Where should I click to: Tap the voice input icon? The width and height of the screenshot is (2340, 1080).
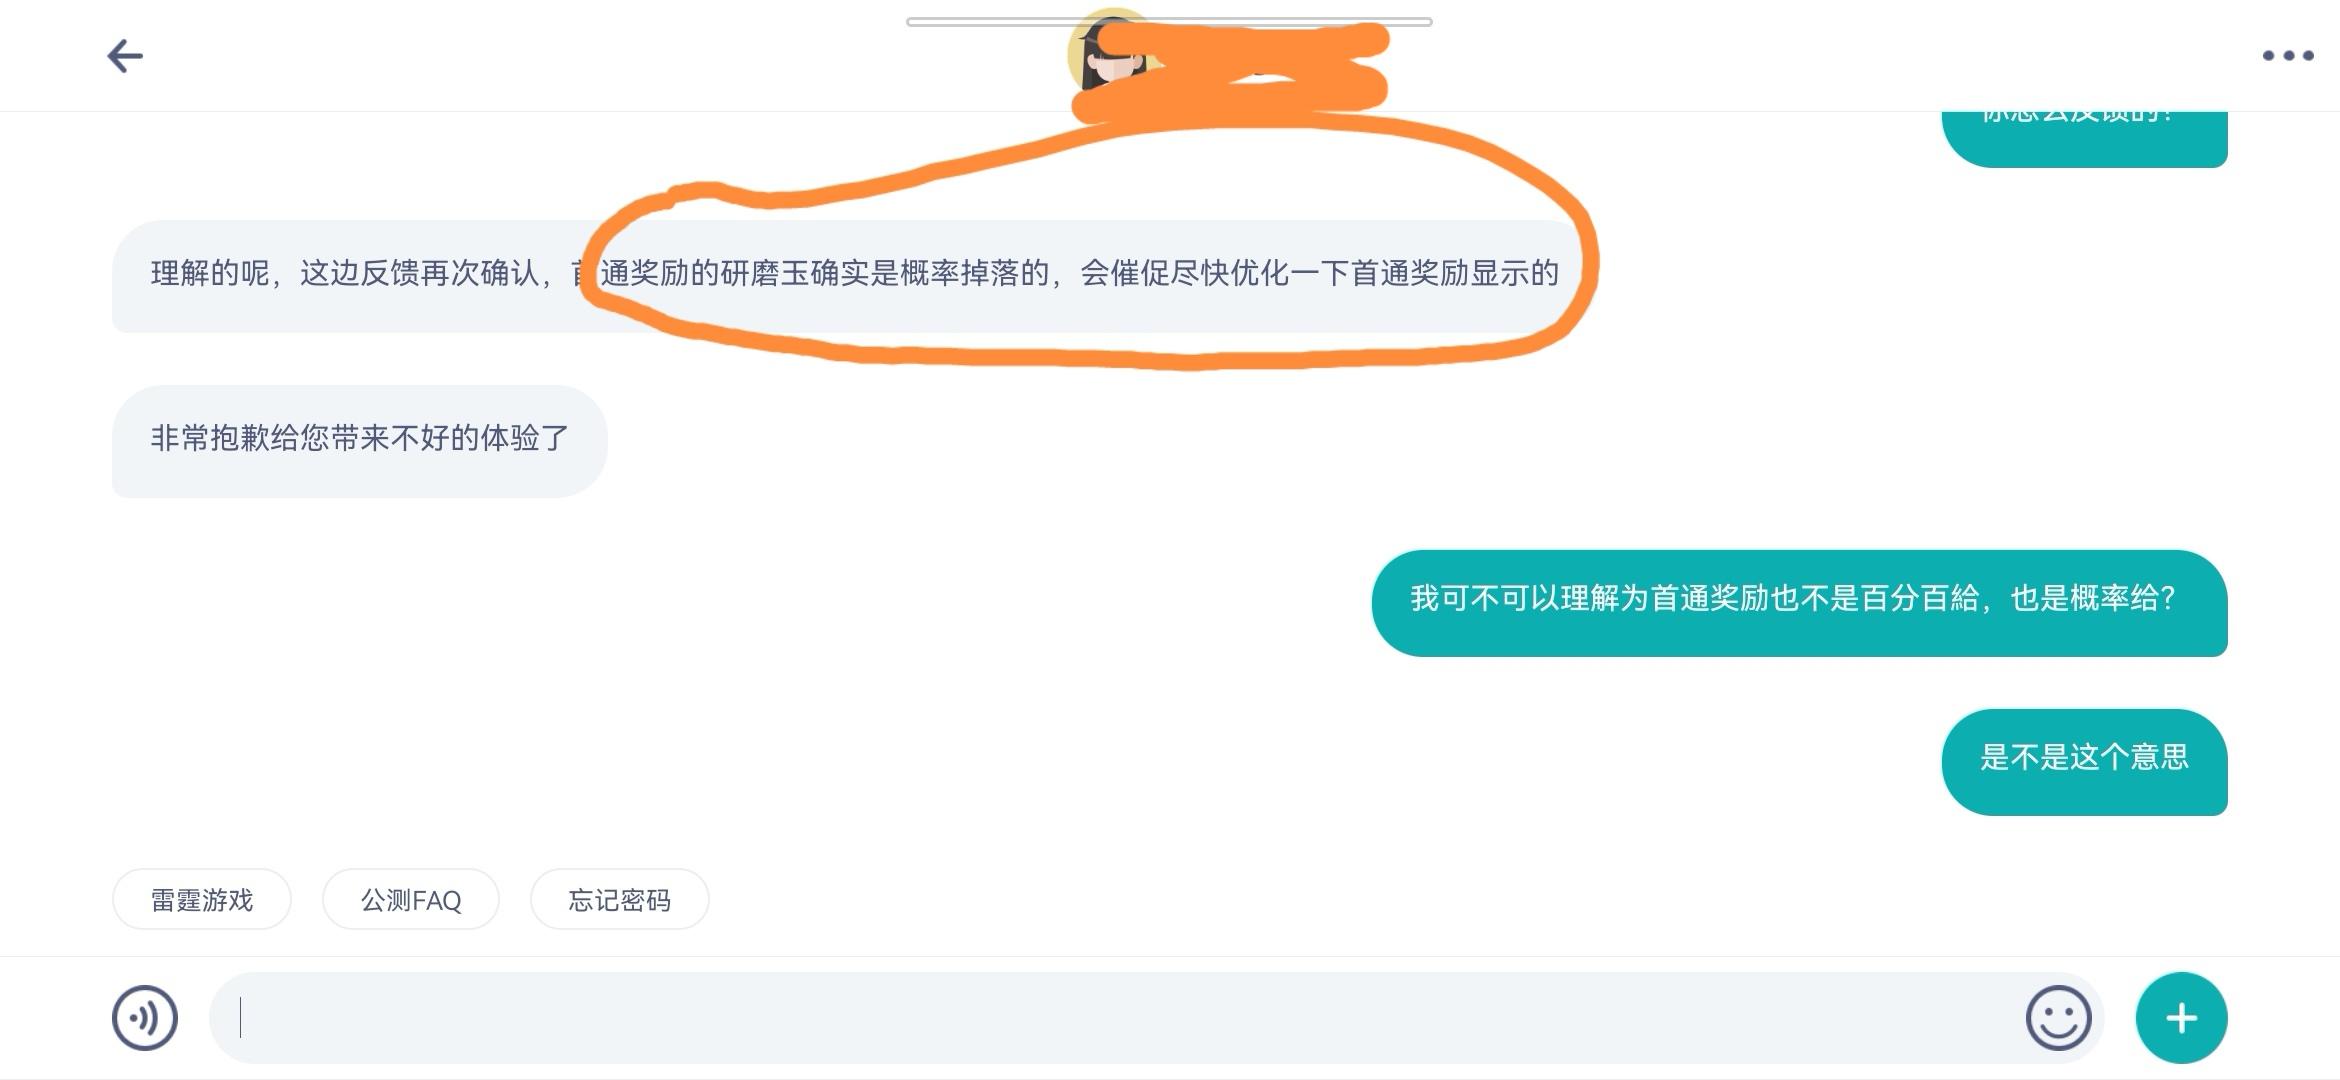(145, 1018)
